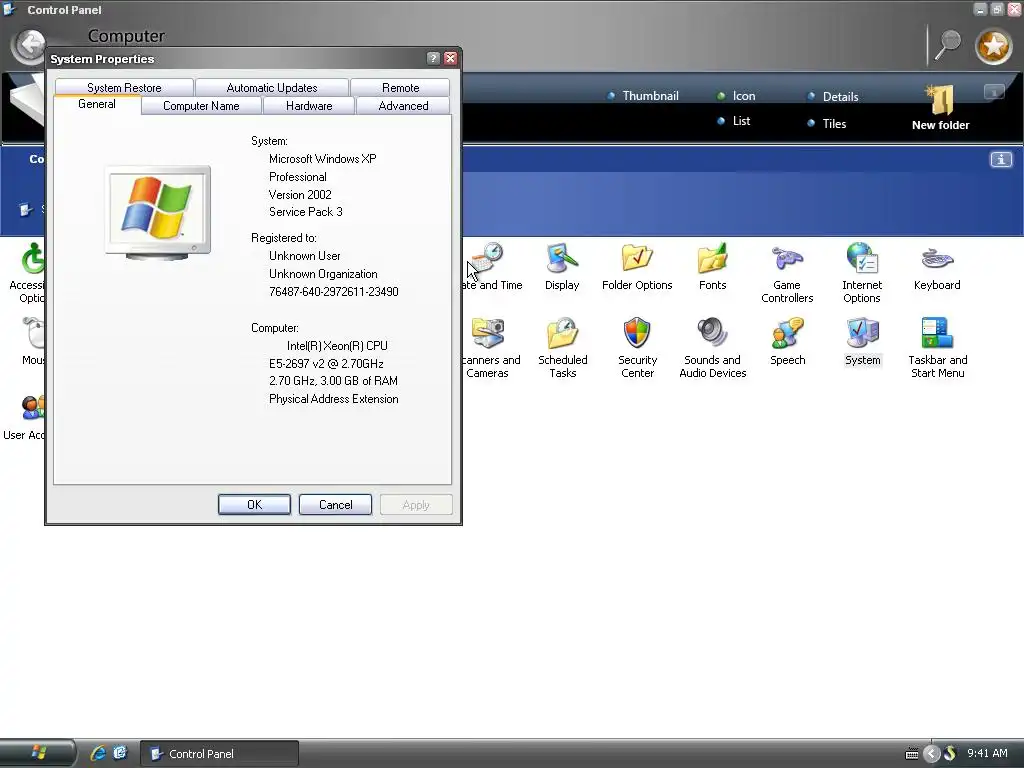Open the Mouse settings icon
This screenshot has width=1024, height=768.
coord(33,342)
